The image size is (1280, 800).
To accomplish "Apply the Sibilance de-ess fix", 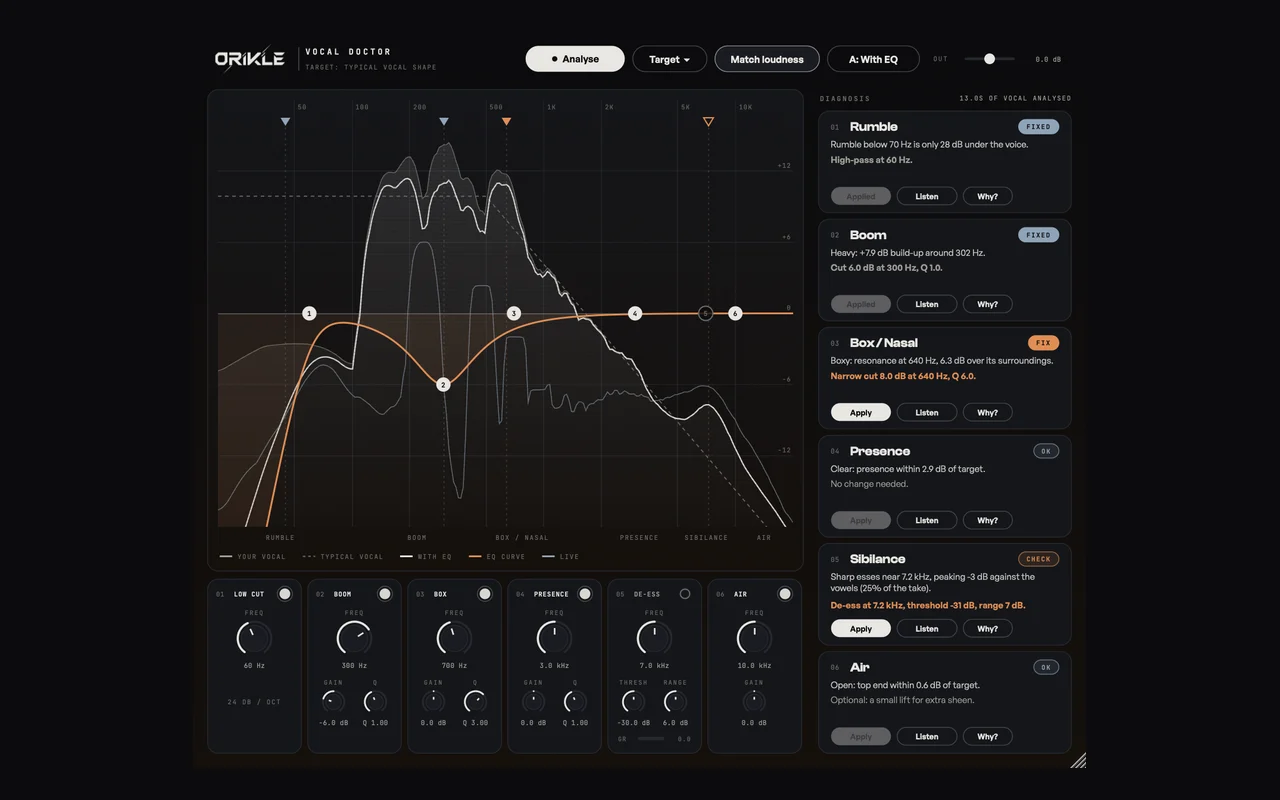I will point(861,629).
